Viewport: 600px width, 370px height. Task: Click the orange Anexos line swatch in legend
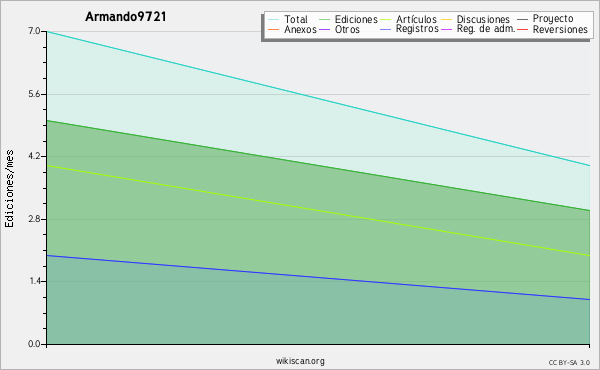coord(274,29)
